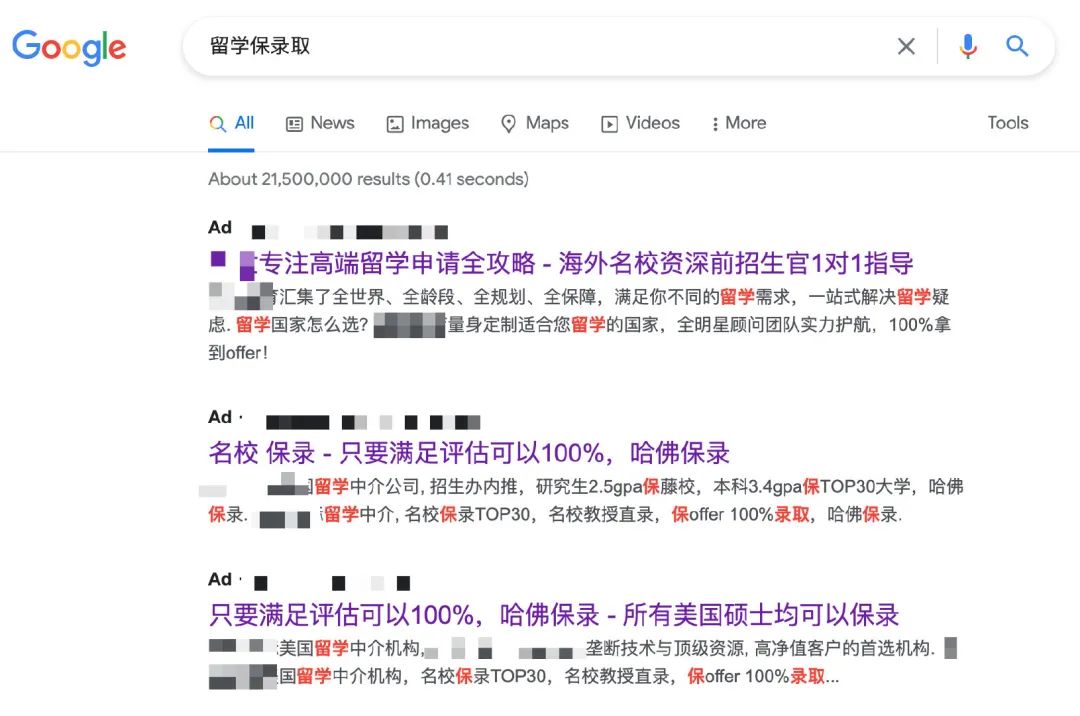Expand search Tools options

click(x=1007, y=123)
